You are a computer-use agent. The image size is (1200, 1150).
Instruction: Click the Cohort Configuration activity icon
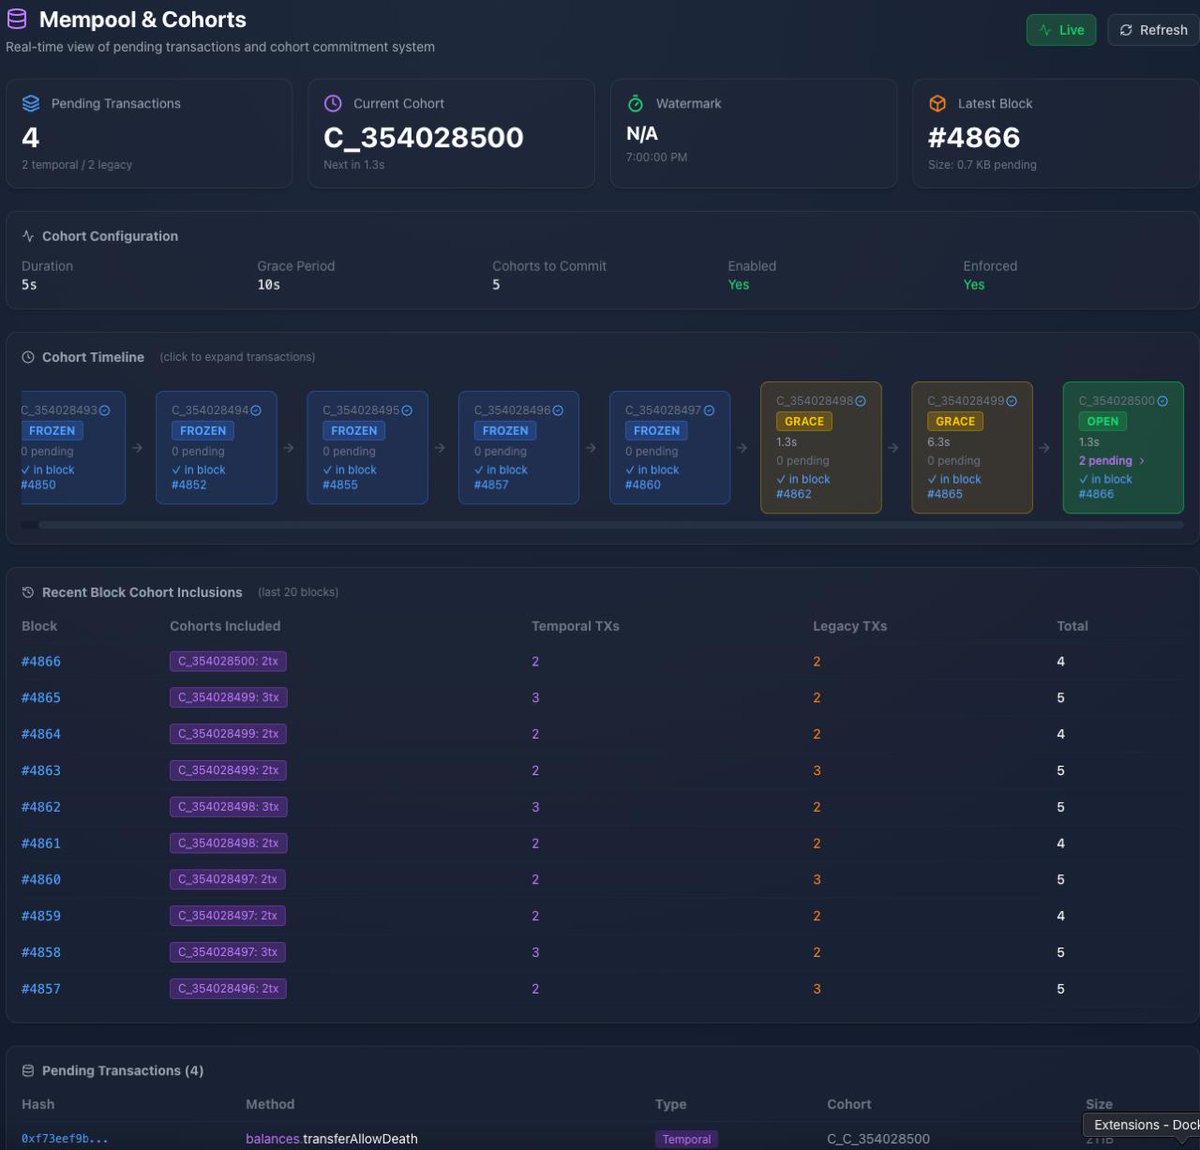click(x=28, y=236)
